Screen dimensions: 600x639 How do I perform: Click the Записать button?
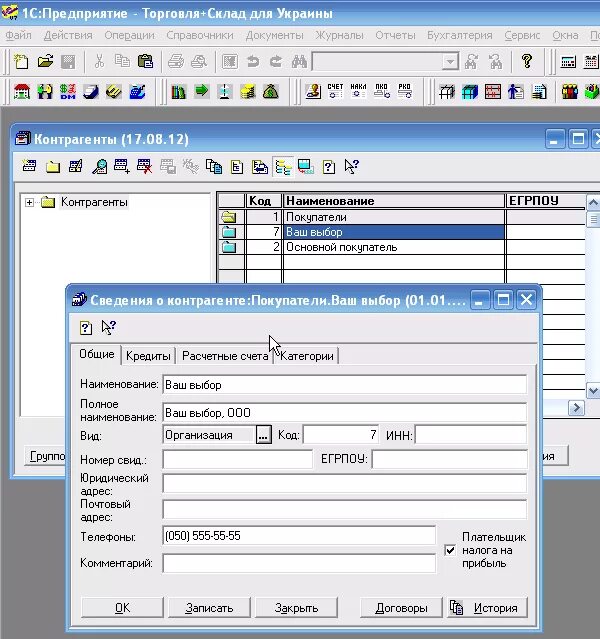tap(209, 608)
